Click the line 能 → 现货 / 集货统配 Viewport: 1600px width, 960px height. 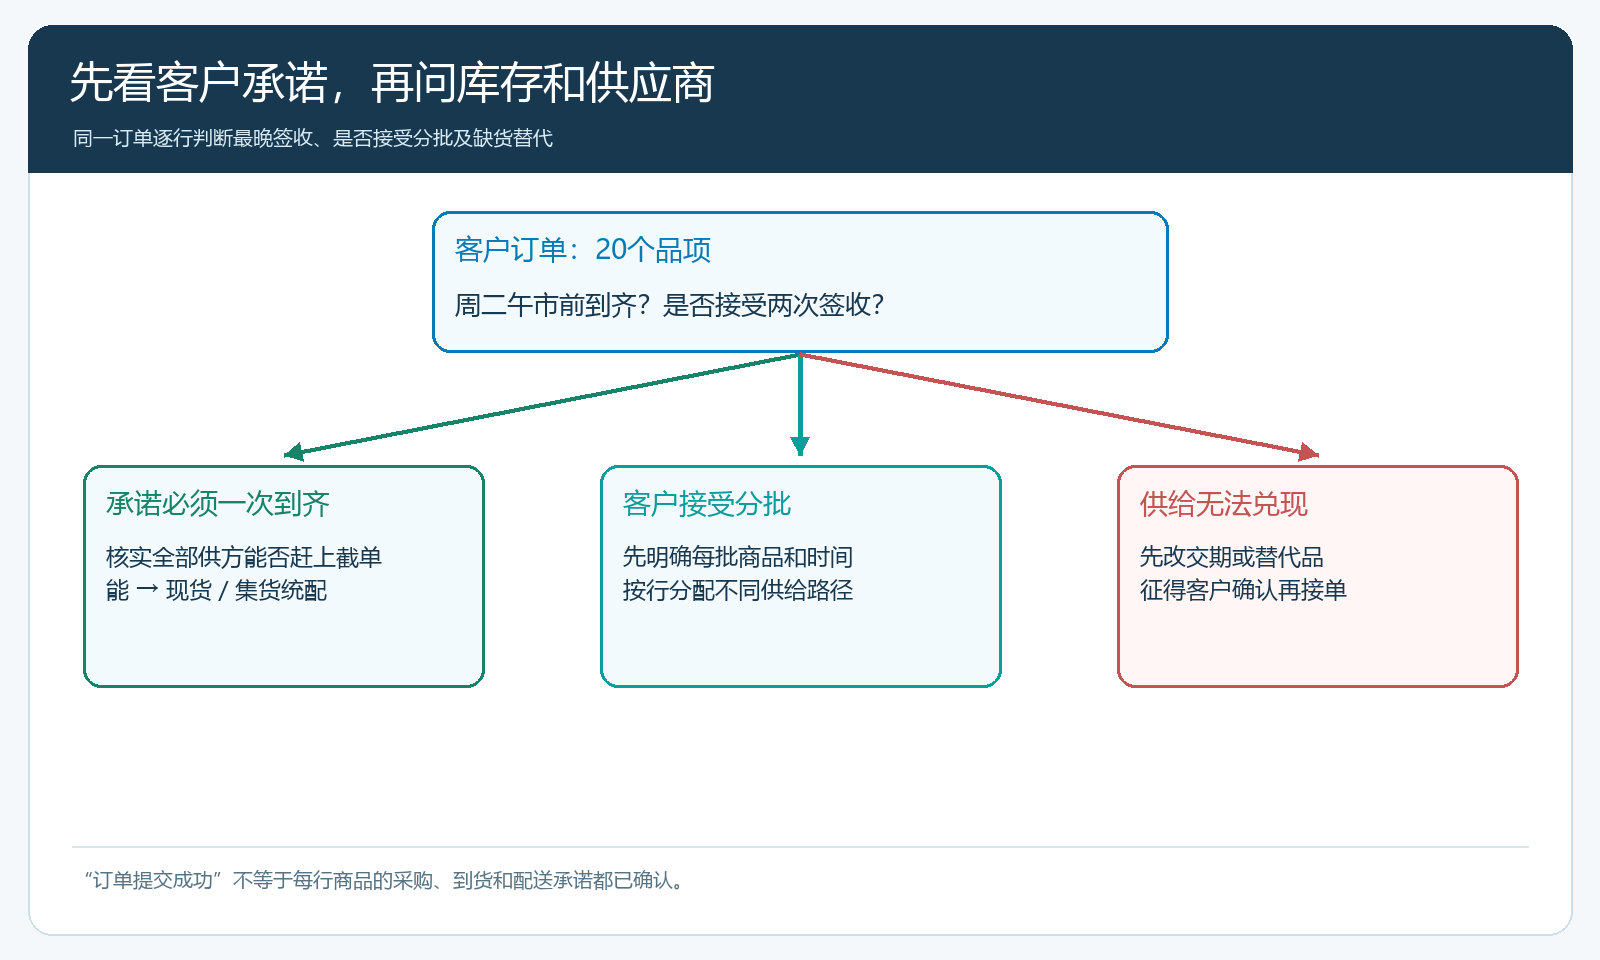click(216, 590)
